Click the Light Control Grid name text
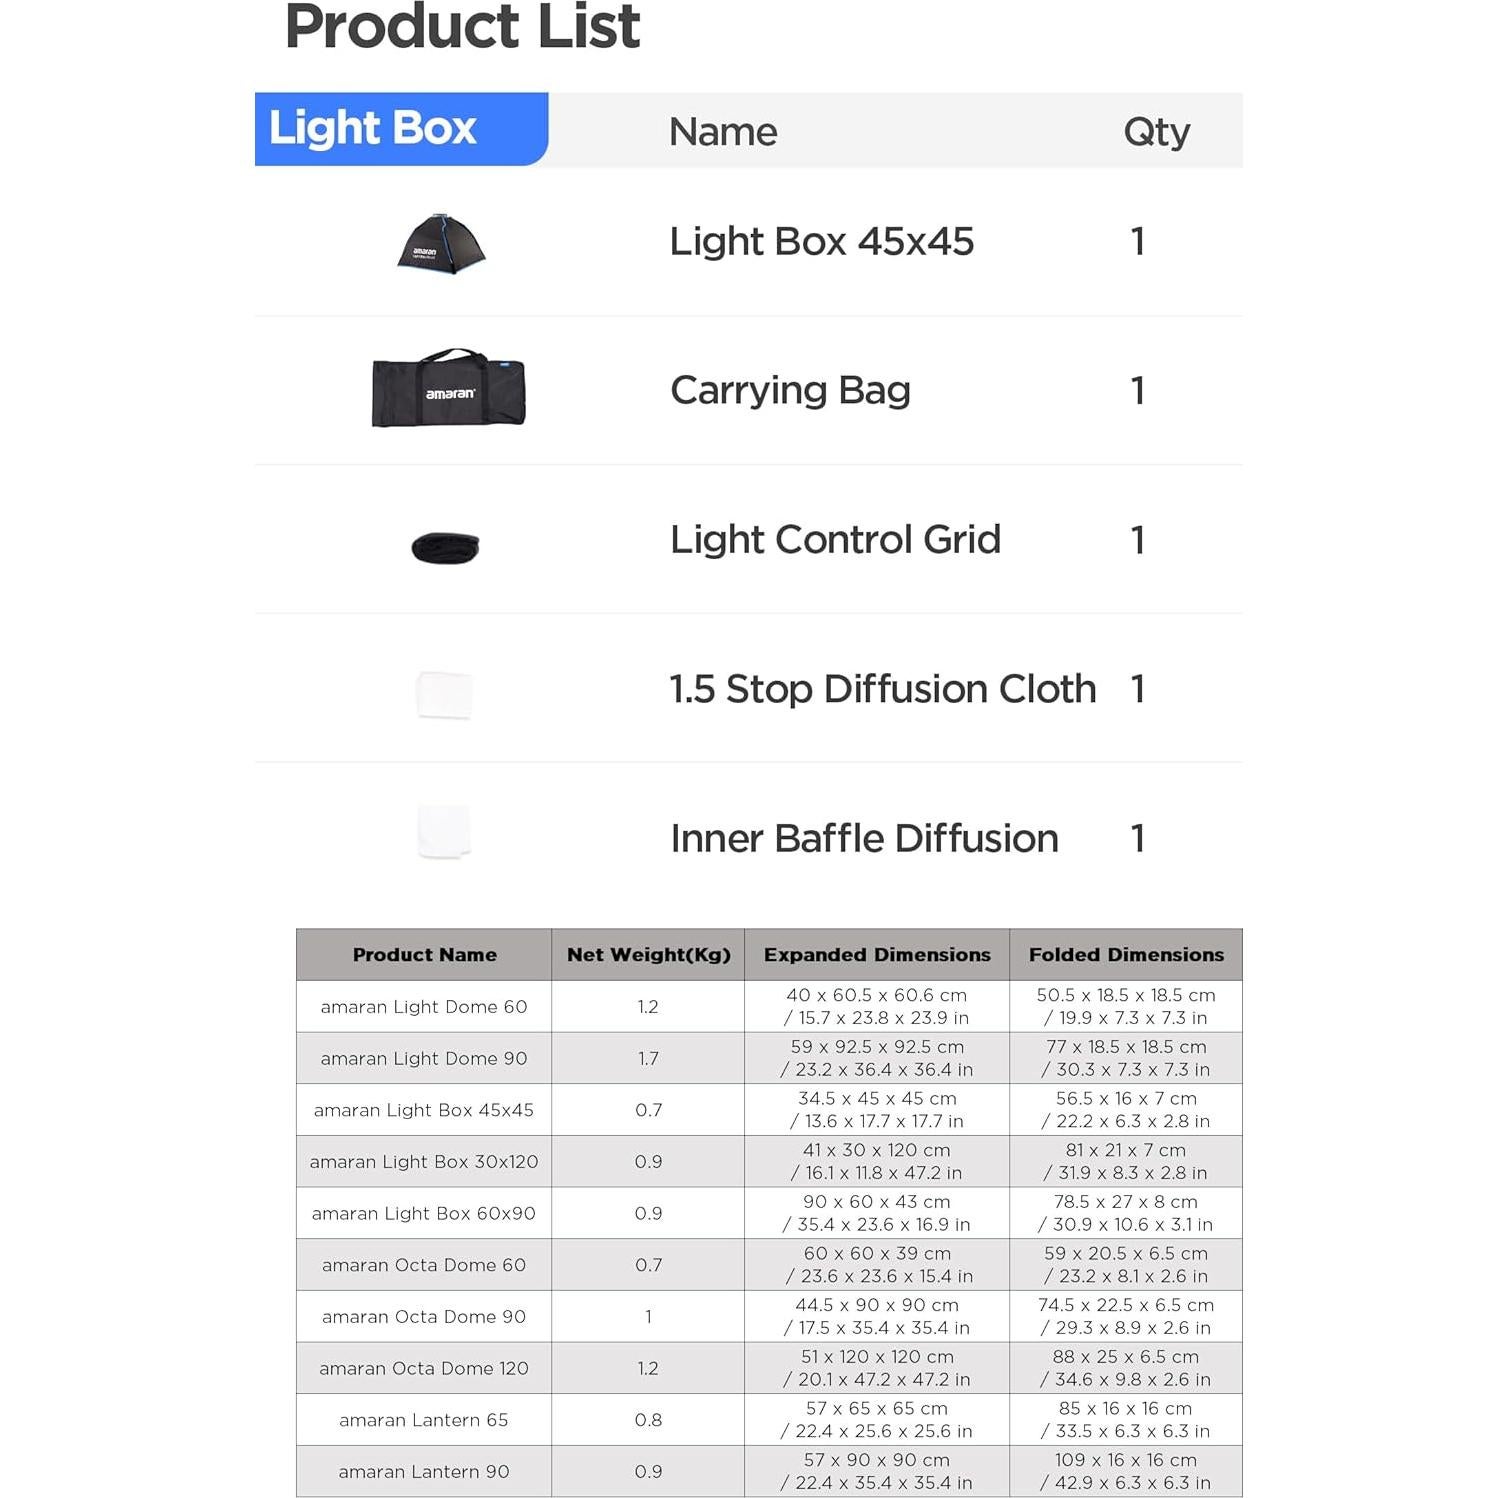 click(835, 539)
